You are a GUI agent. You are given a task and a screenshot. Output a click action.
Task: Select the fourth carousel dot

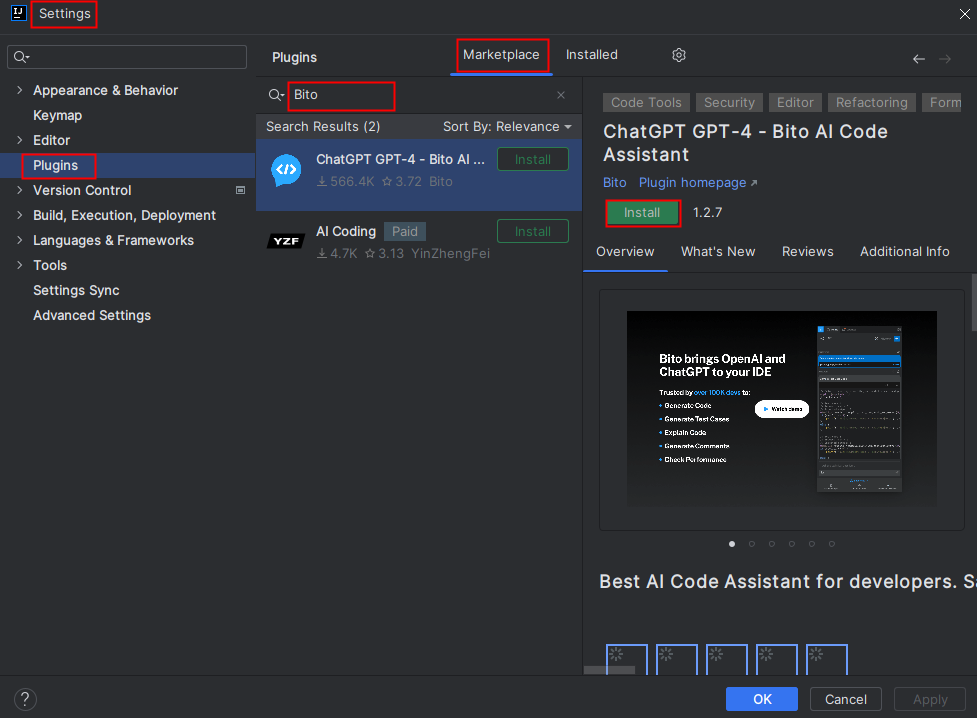(x=792, y=544)
